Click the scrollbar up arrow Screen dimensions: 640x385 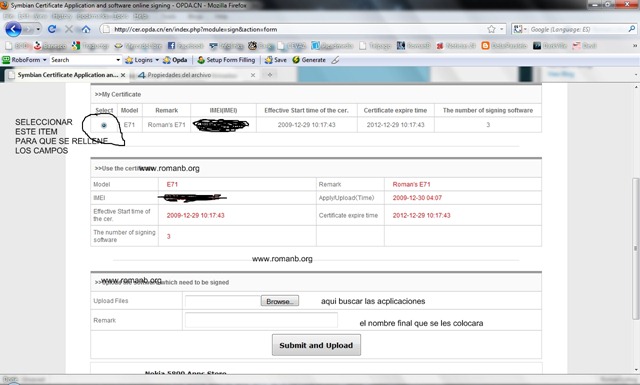tap(636, 87)
